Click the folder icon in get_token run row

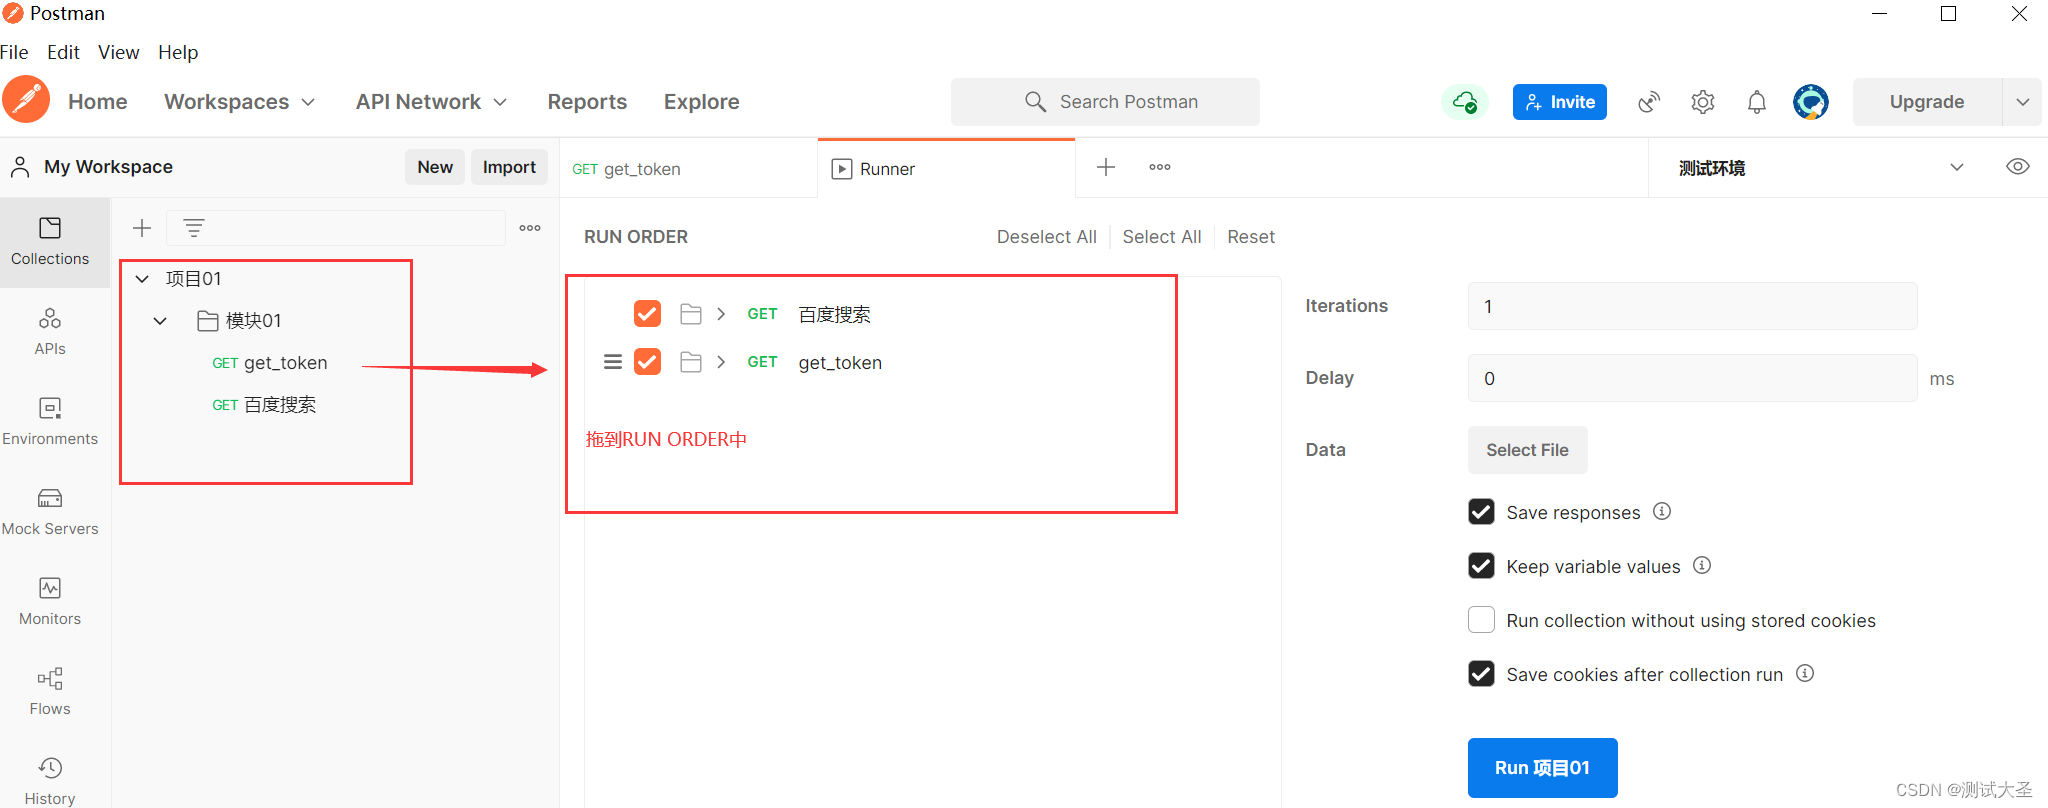pos(691,362)
